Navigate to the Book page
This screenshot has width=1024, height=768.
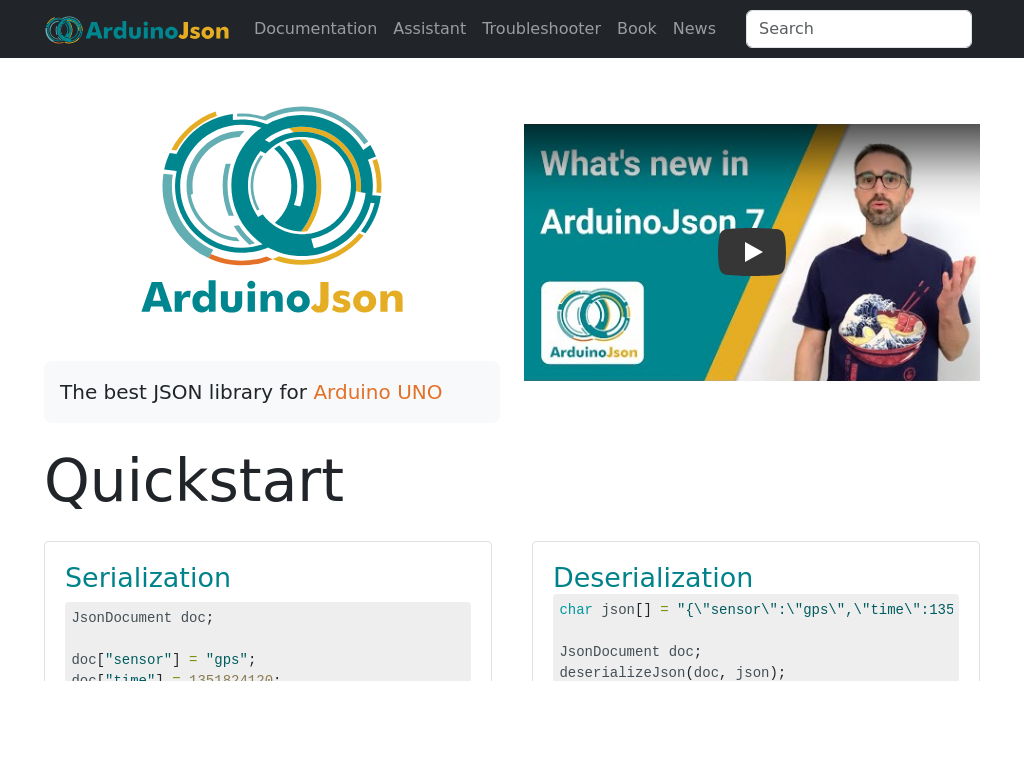tap(637, 29)
